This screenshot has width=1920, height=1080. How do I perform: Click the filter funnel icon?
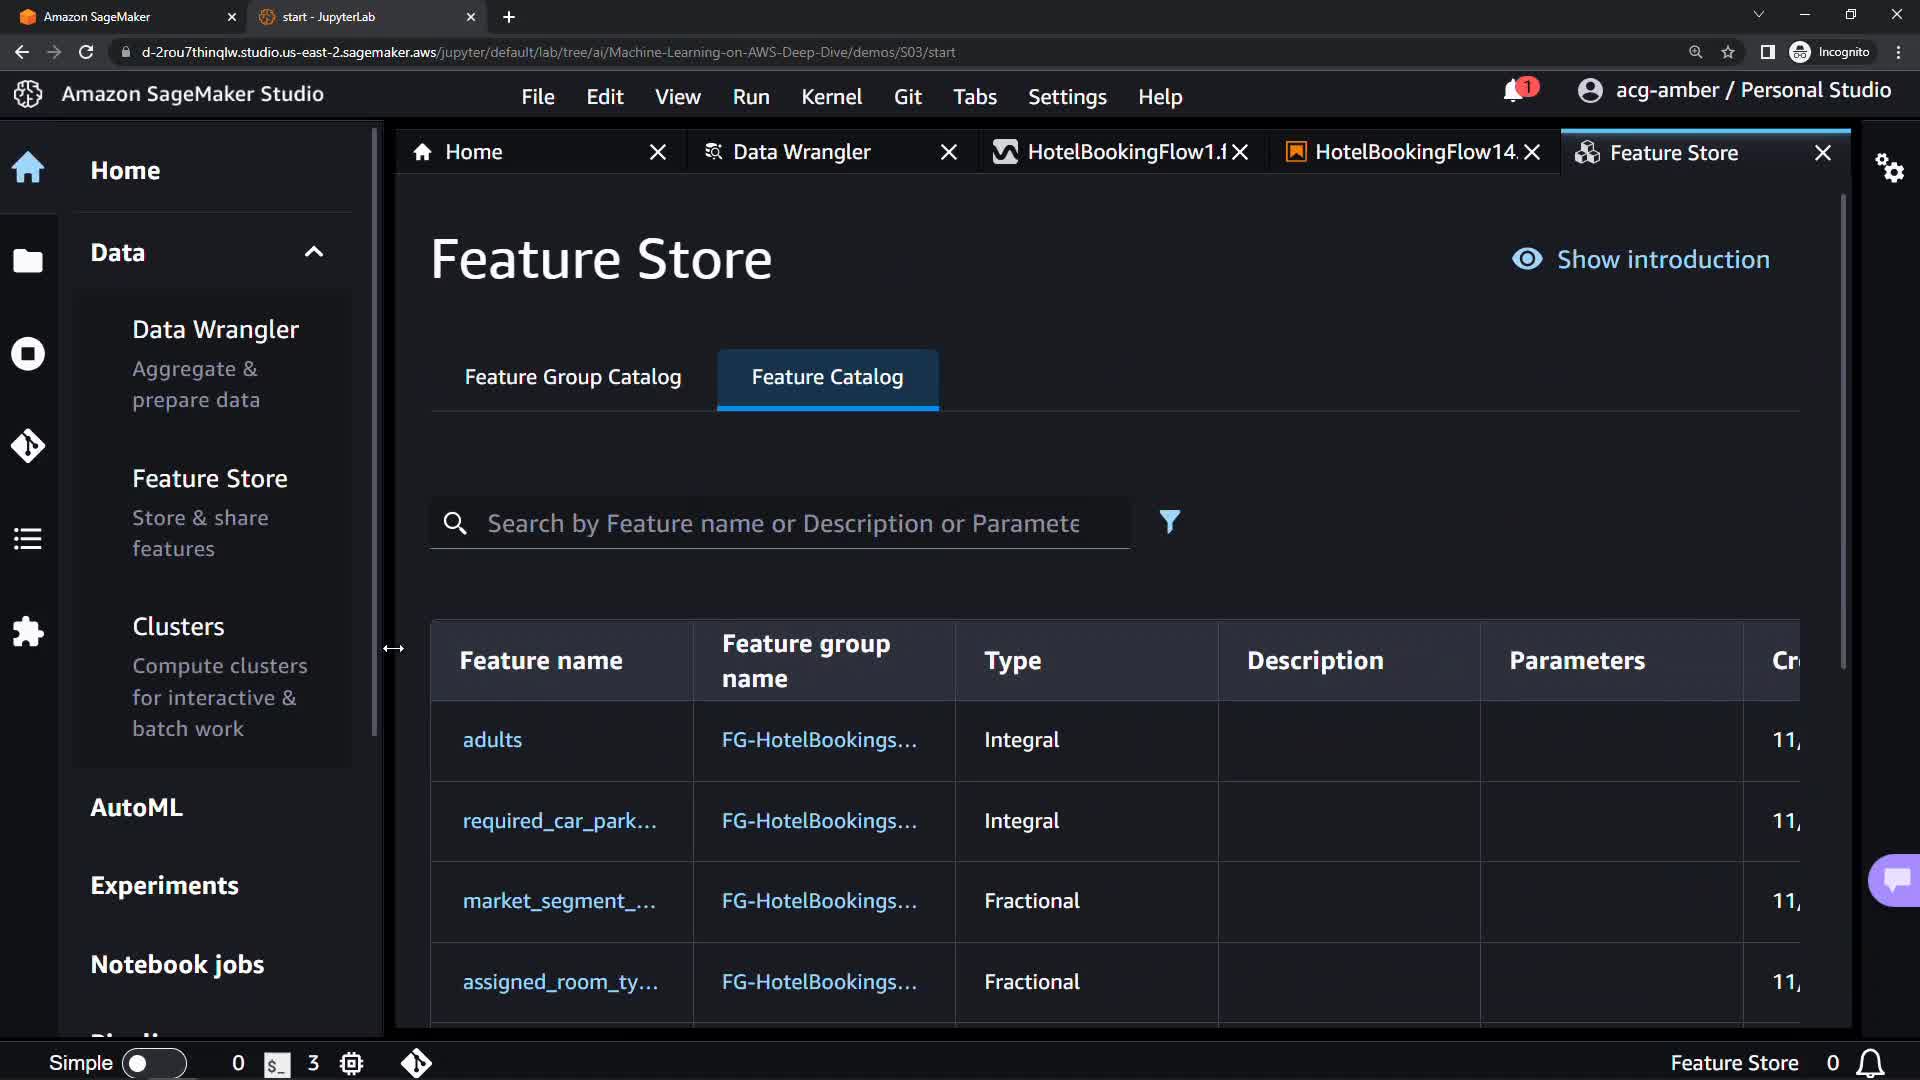pos(1169,522)
